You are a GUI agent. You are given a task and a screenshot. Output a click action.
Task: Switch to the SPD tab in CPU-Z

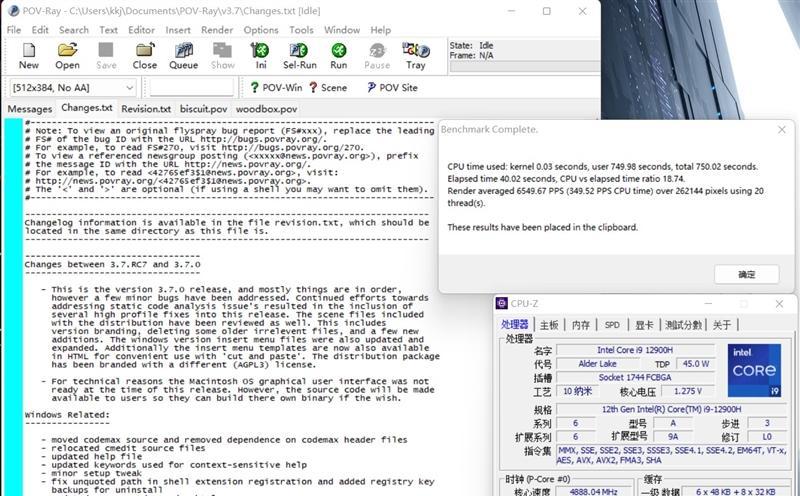(x=612, y=325)
